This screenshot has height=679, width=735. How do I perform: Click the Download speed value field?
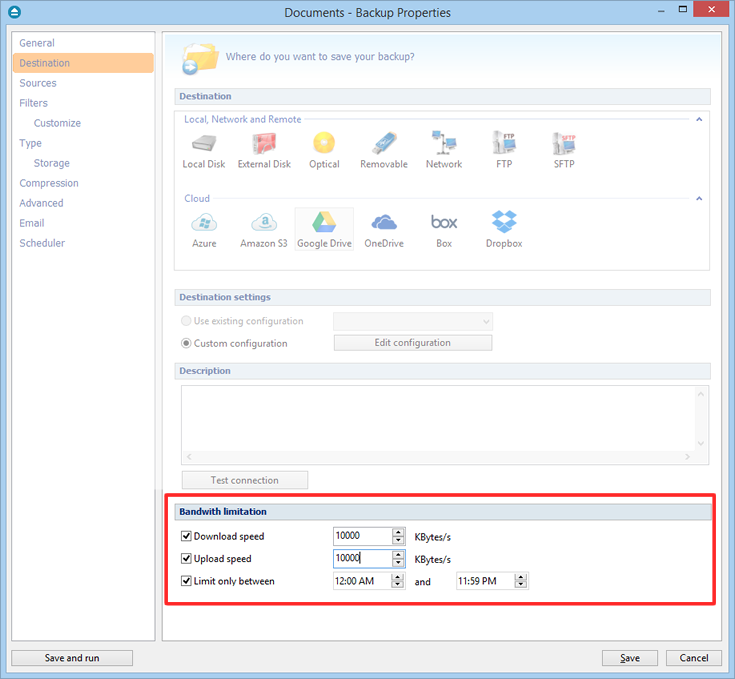pos(363,536)
